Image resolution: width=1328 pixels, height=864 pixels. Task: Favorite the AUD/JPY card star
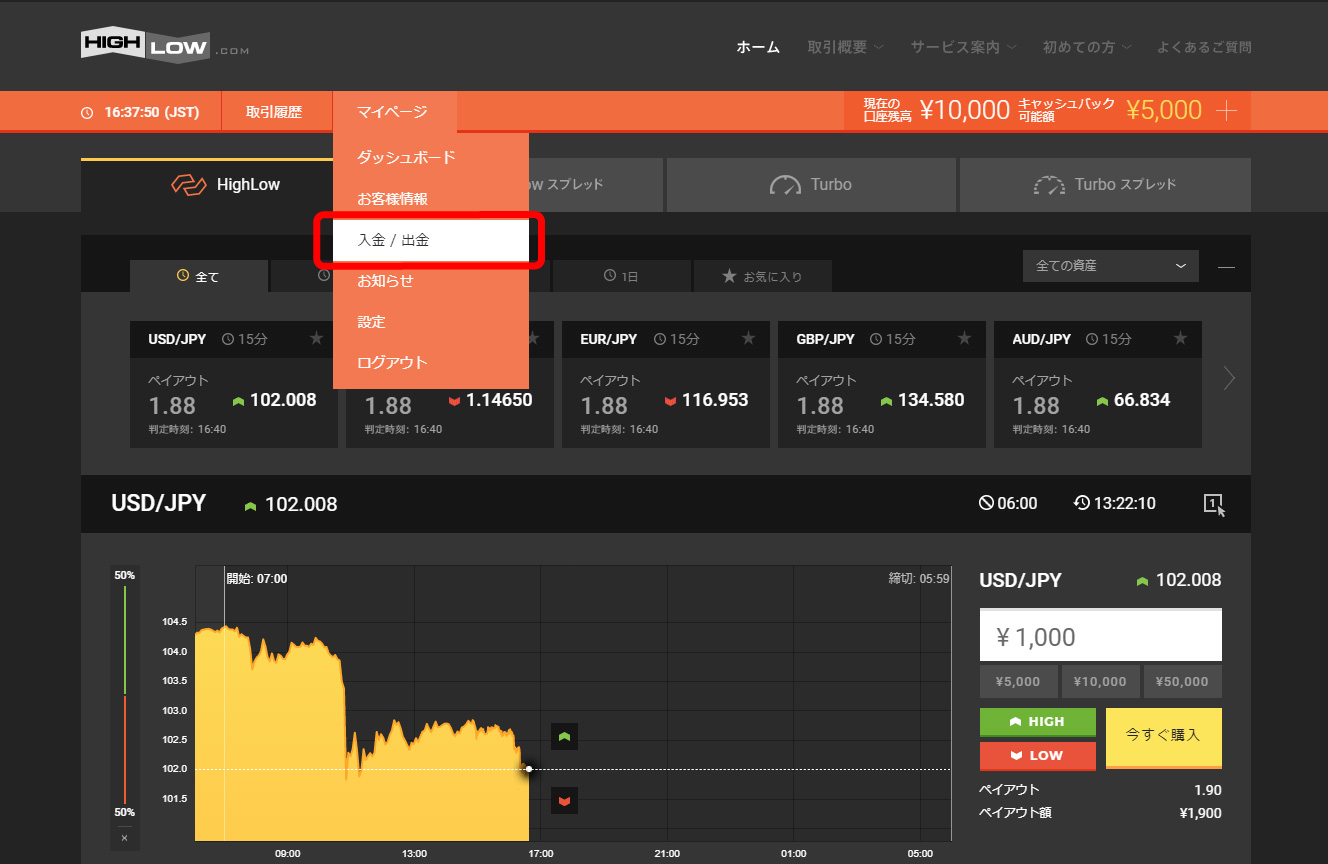[1181, 339]
